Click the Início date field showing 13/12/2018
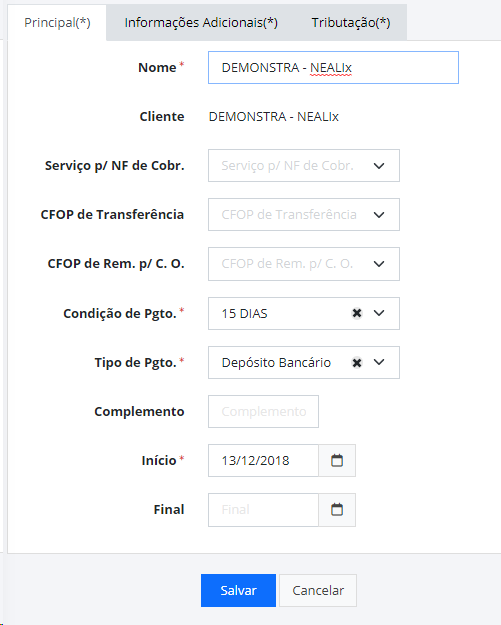501x625 pixels. pos(263,460)
